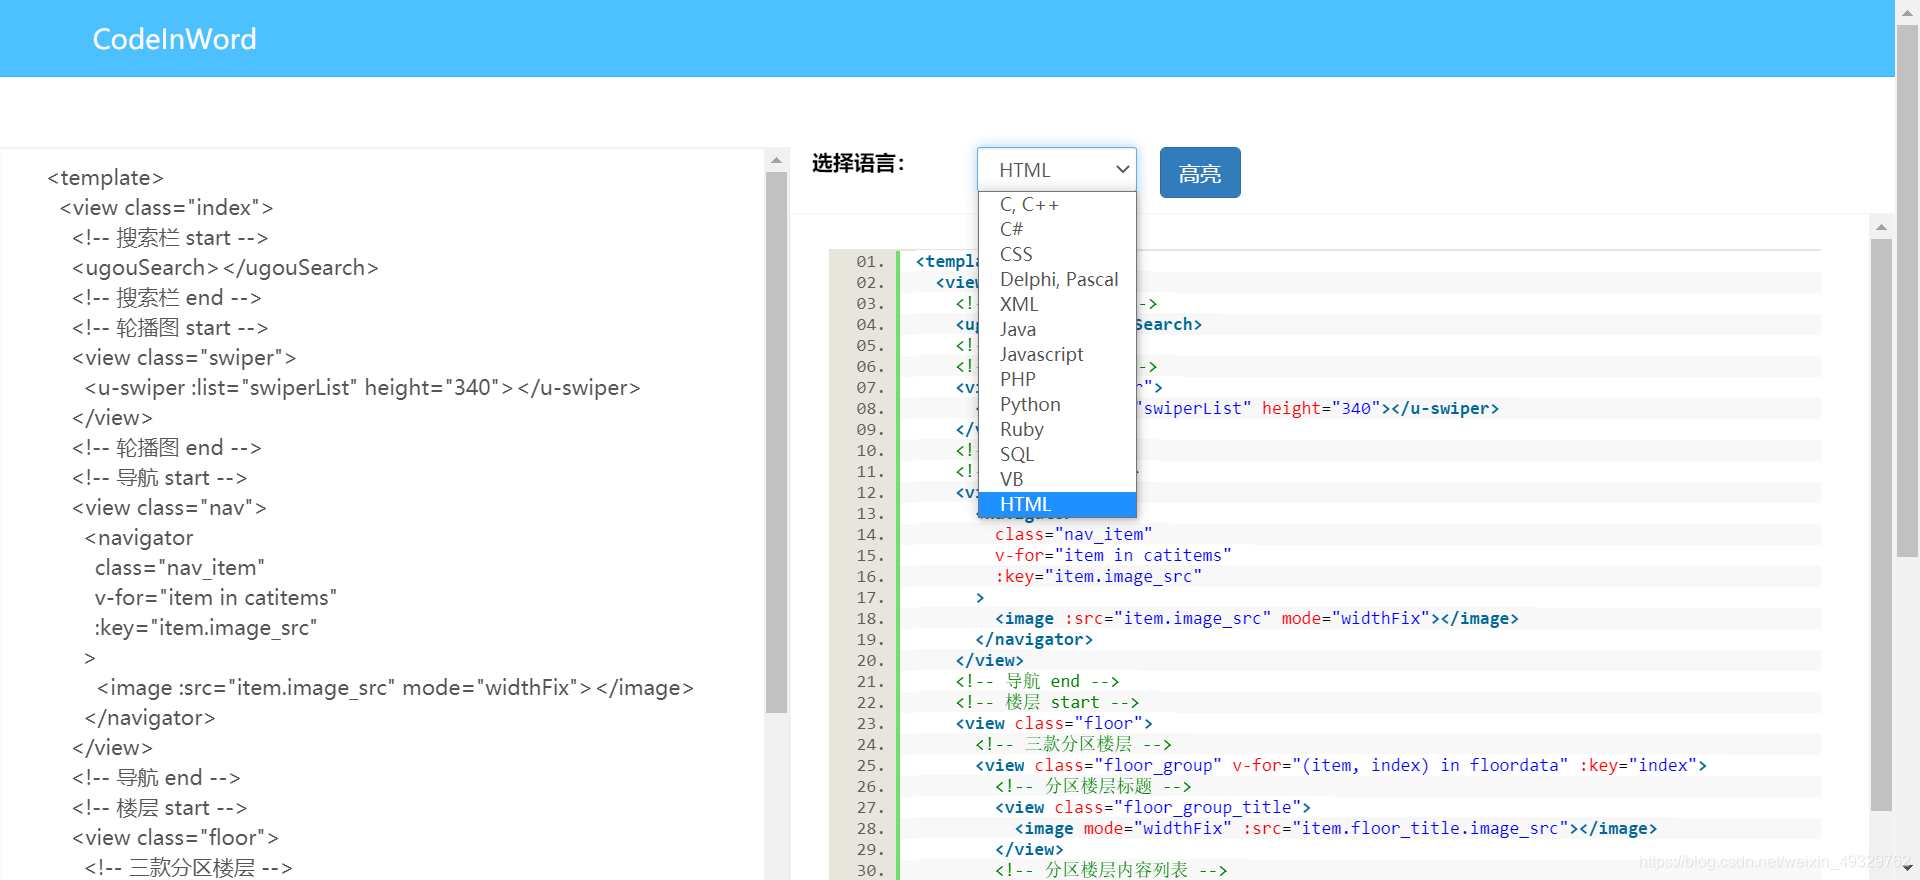Choose CSS in the language list
This screenshot has width=1920, height=880.
pos(1057,255)
